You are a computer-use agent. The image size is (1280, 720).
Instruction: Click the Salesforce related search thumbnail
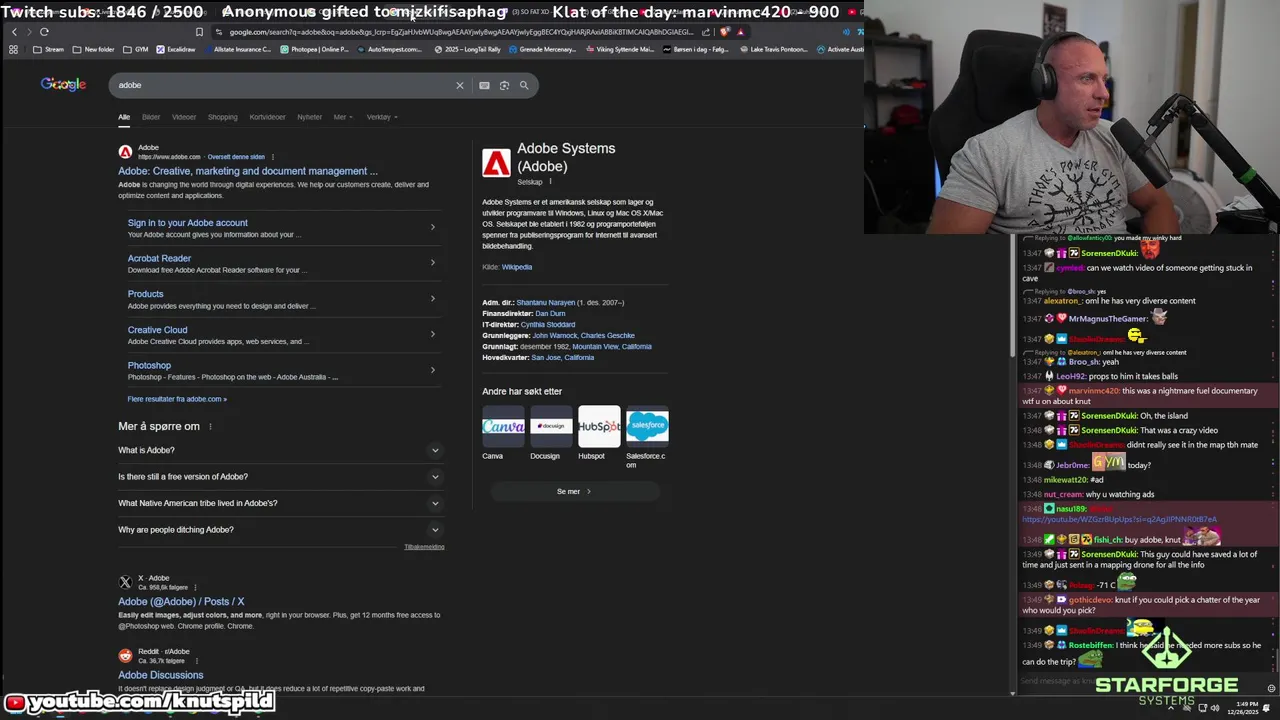(647, 426)
